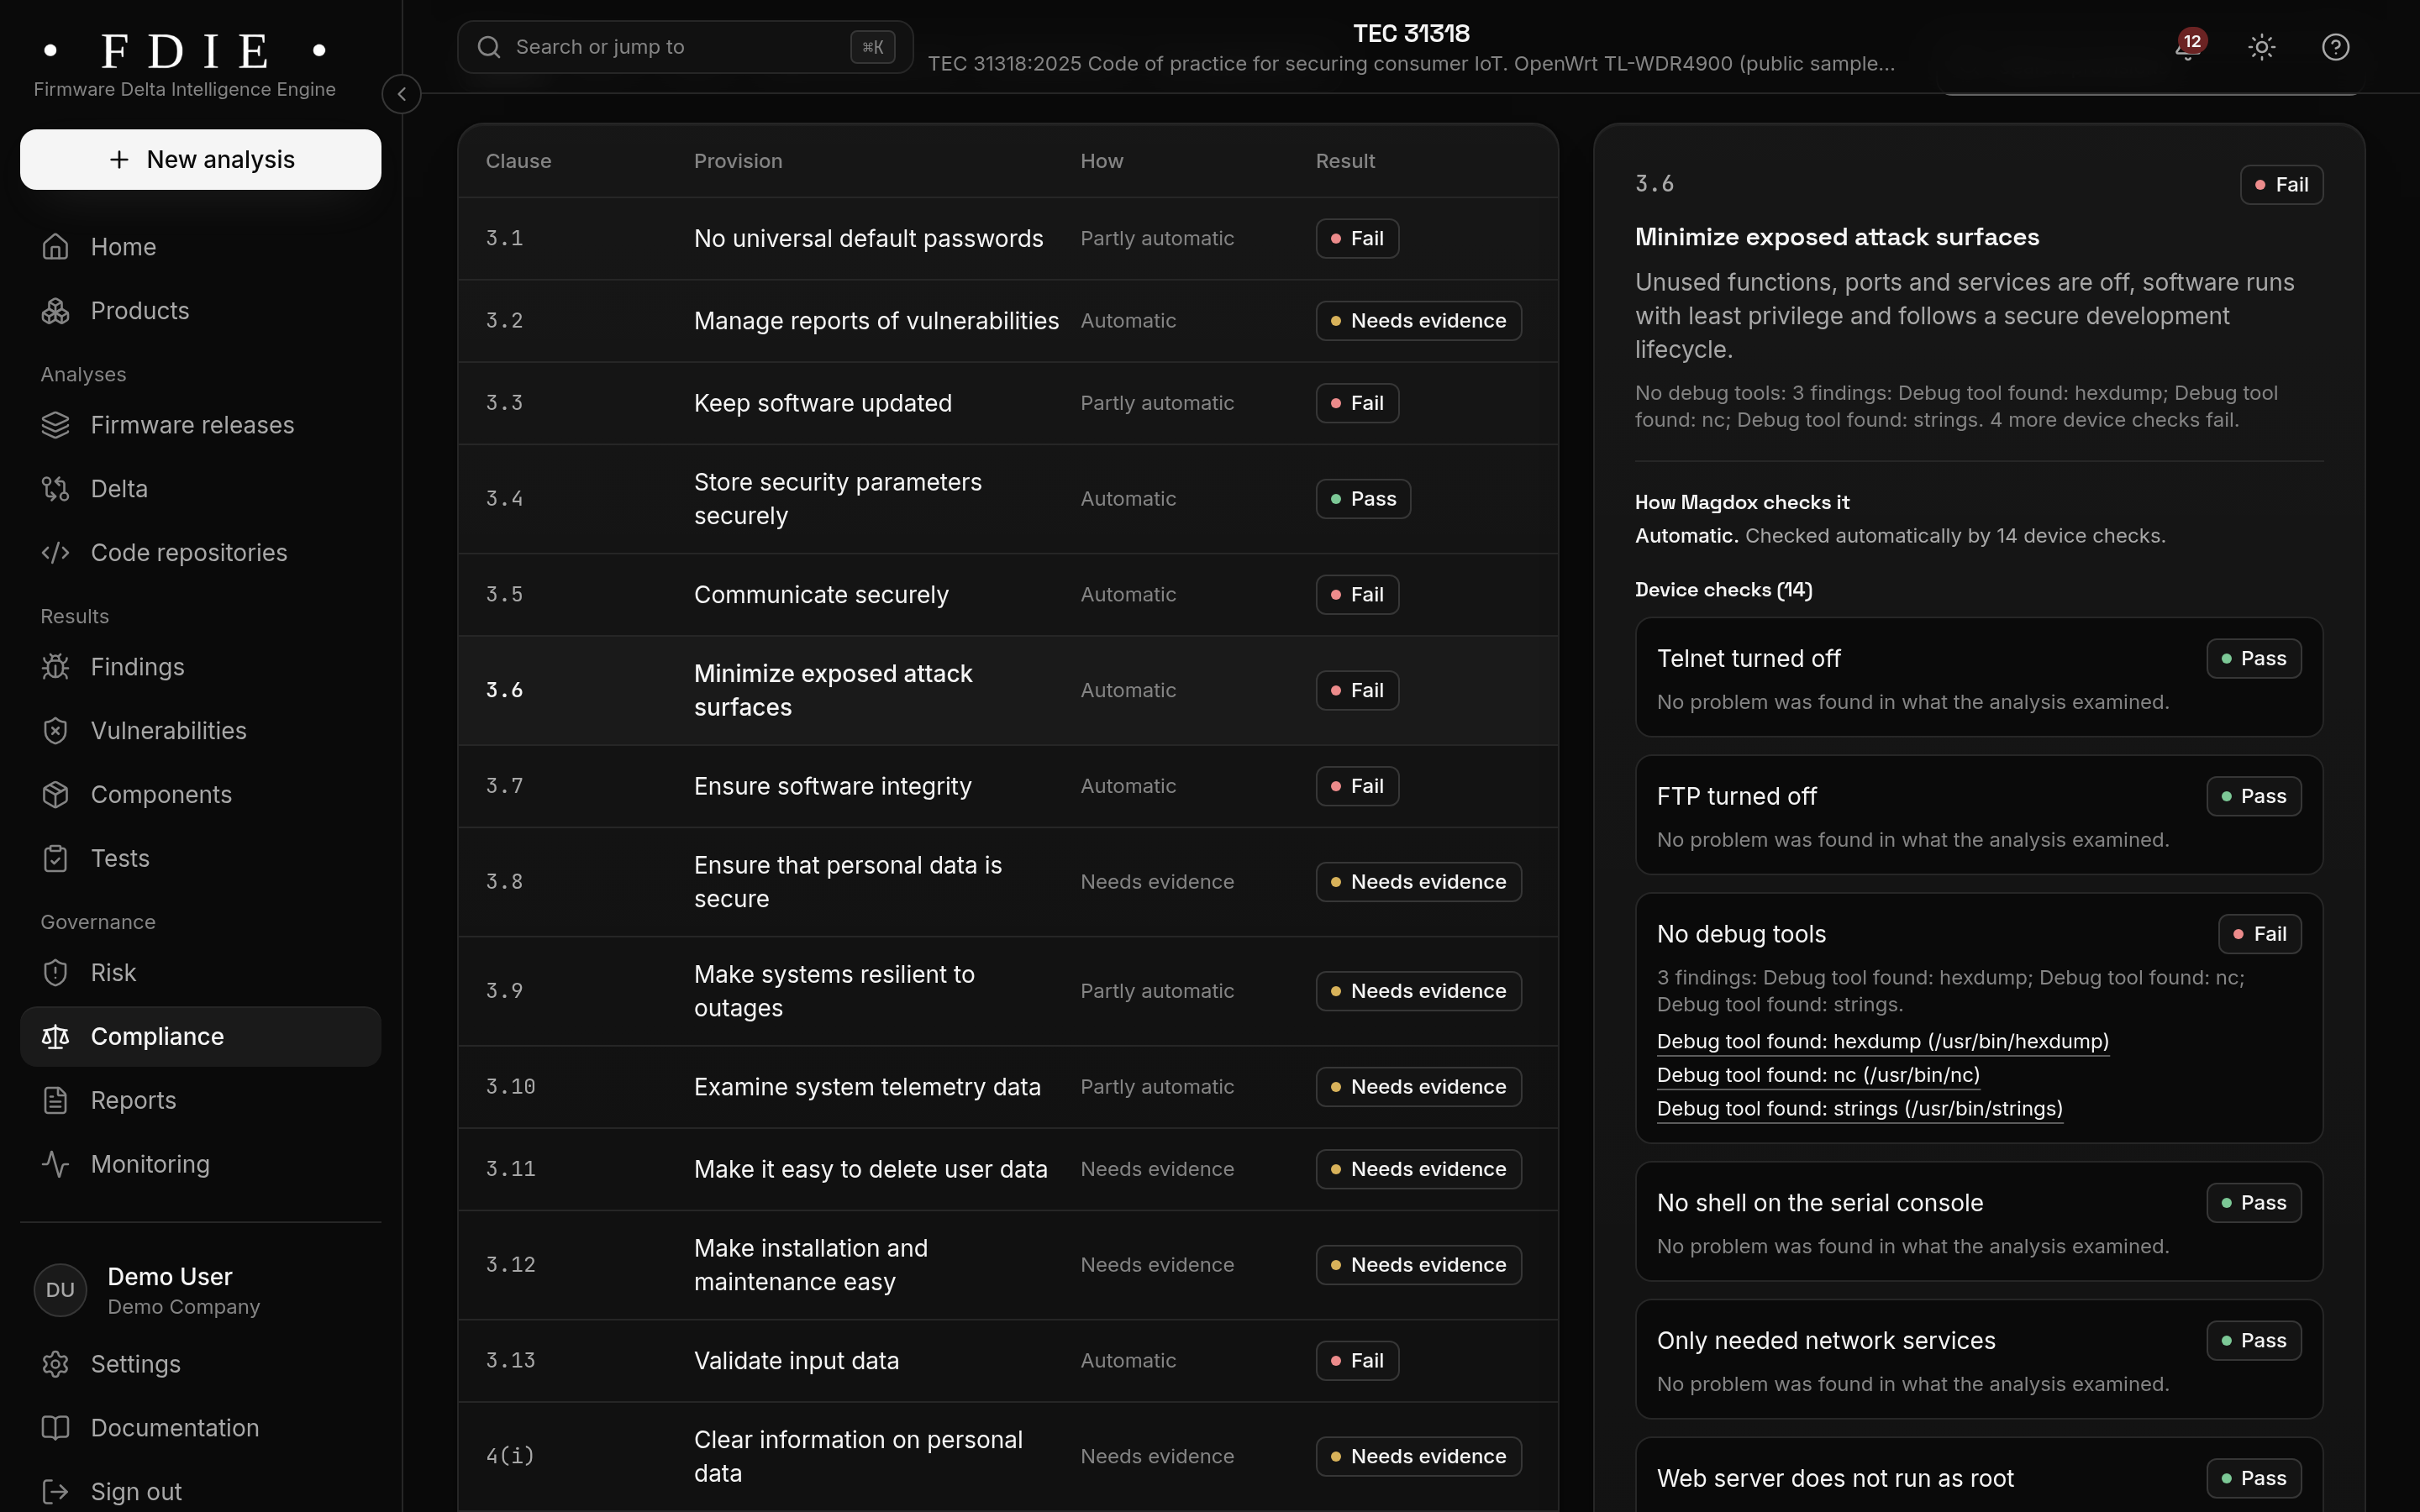Screen dimensions: 2420x1512
Task: Click the Result column header
Action: click(1345, 161)
